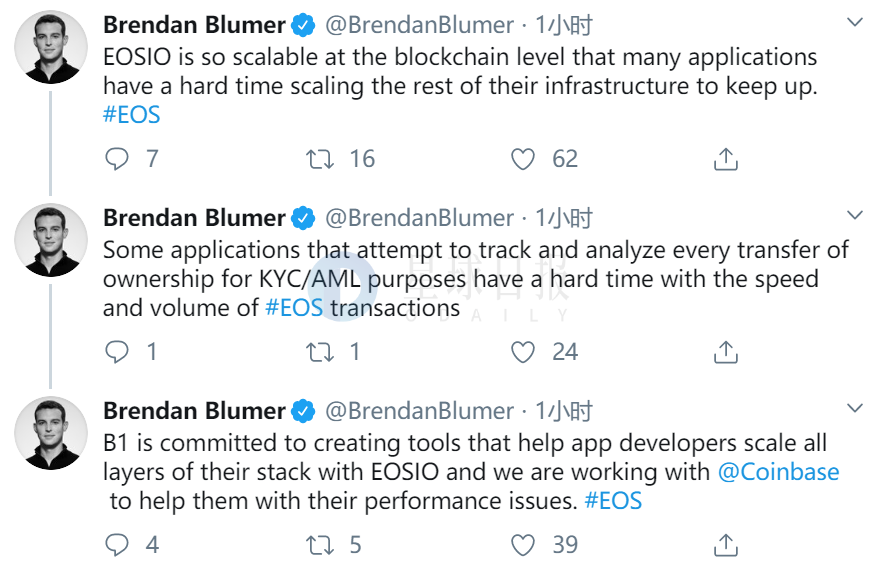Open #EOS hashtag before 'transactions'
Viewport: 877px width, 573px height.
[294, 308]
